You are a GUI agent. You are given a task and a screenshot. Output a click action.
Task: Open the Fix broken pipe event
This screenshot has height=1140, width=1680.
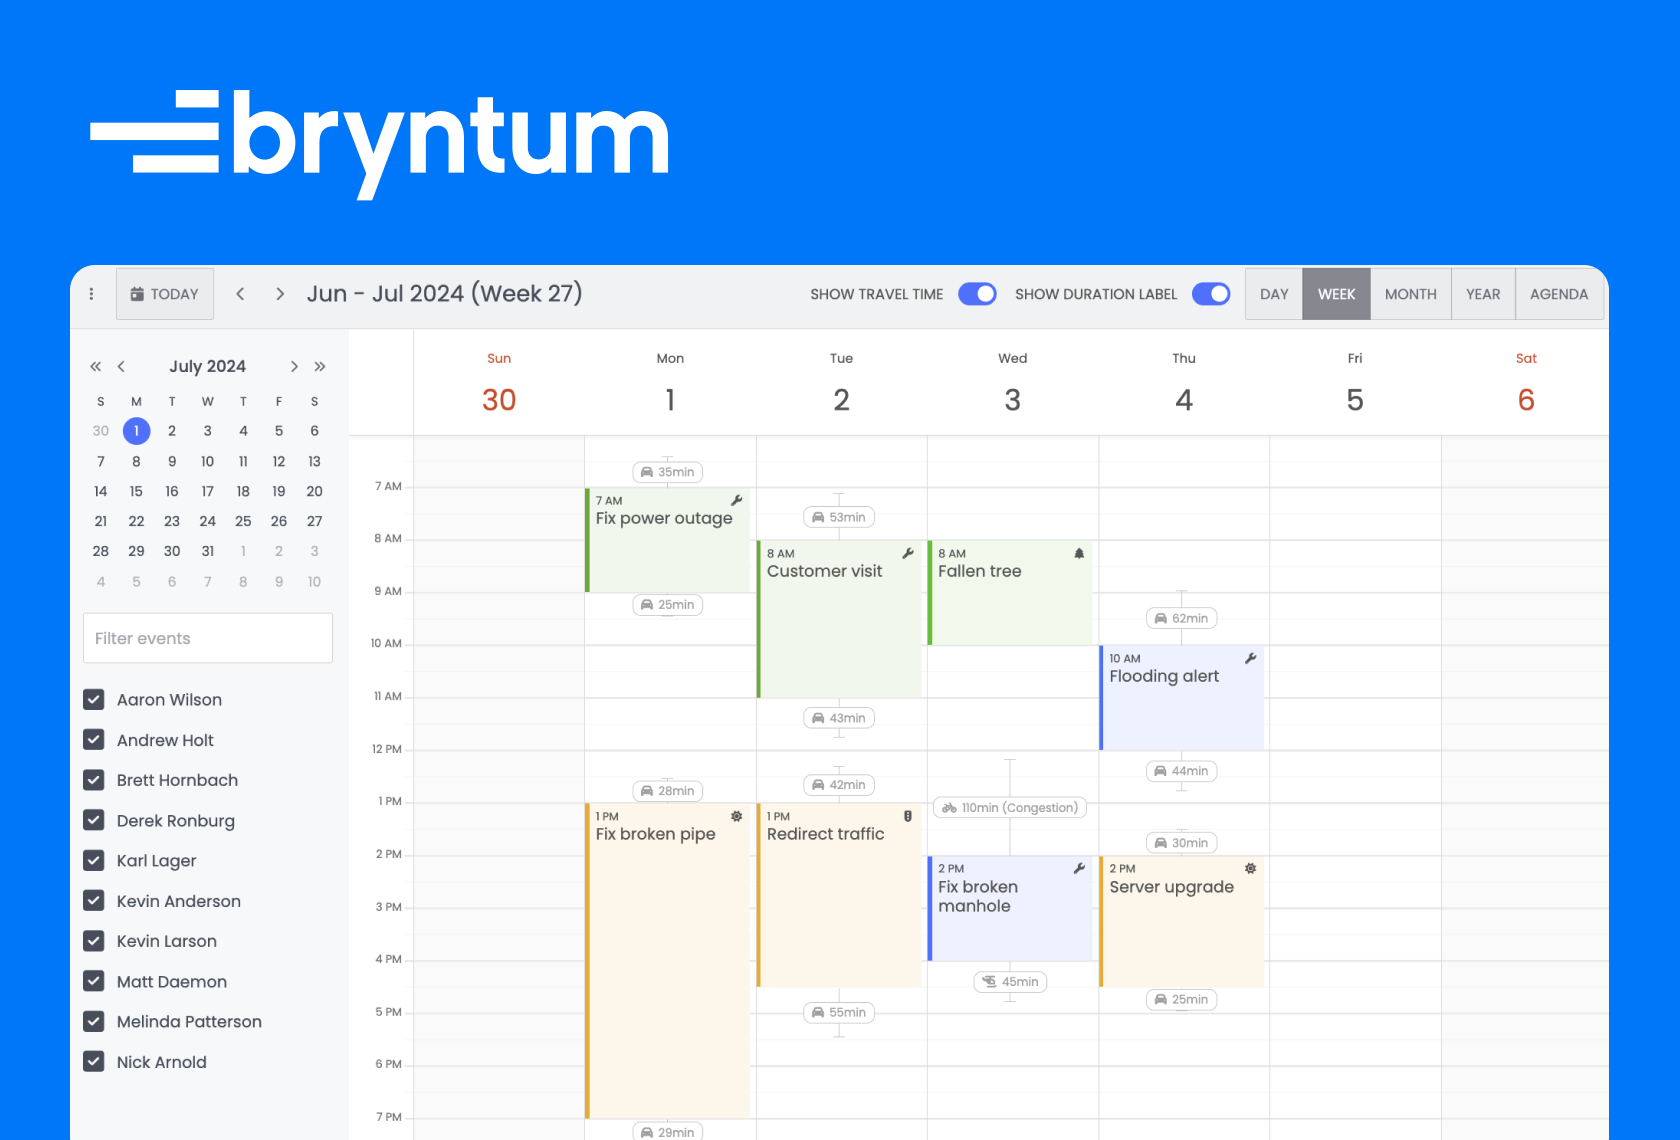(667, 960)
